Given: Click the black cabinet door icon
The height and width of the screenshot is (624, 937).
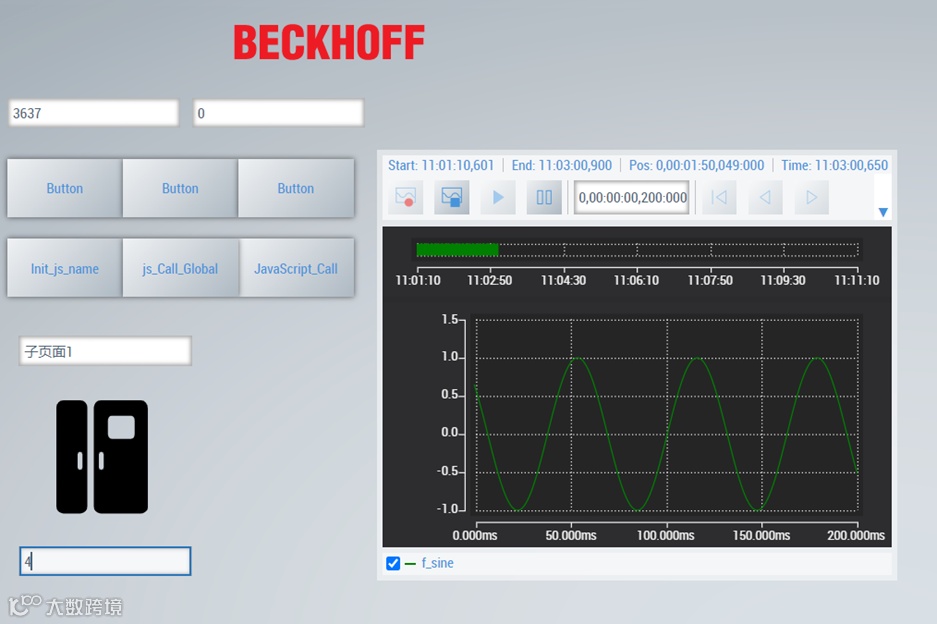Looking at the screenshot, I should point(102,457).
